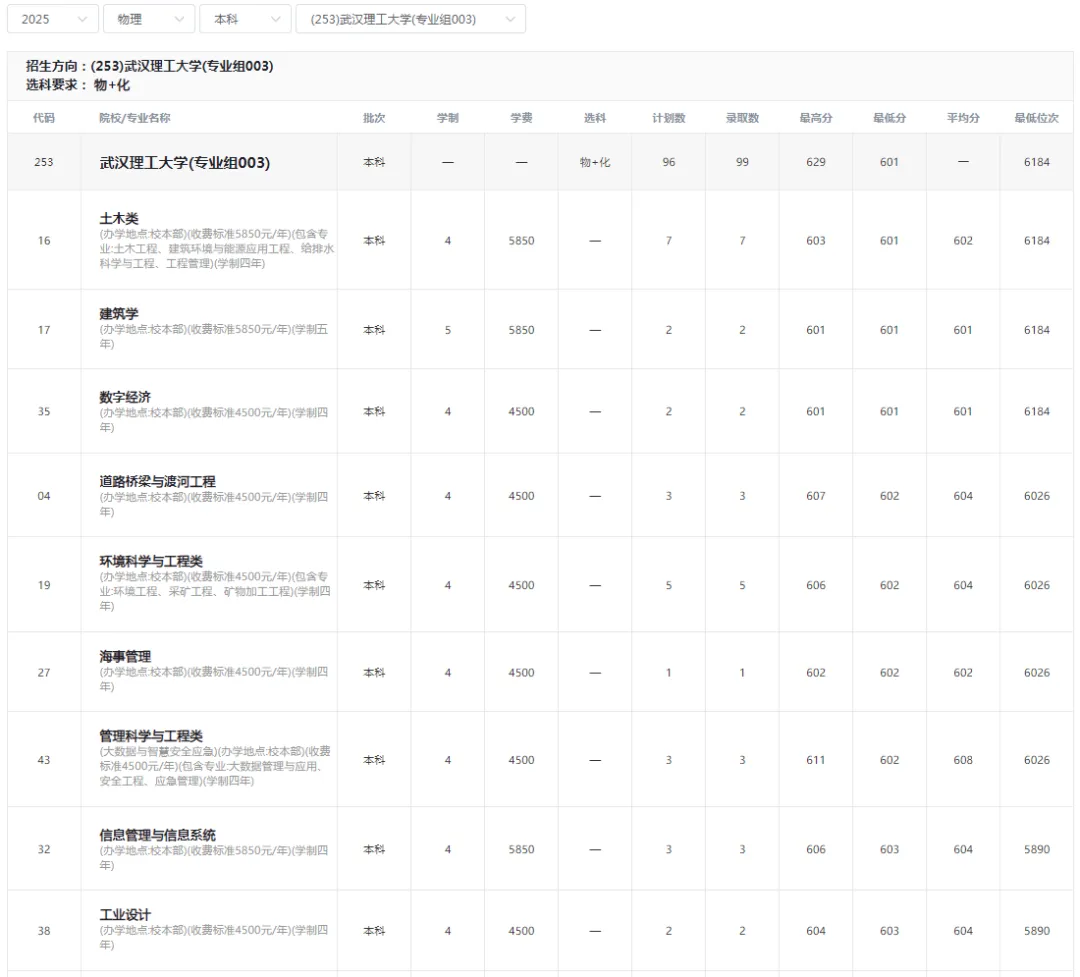Click the 最低位次 column header
Screen dimensions: 1080x977
point(1037,118)
